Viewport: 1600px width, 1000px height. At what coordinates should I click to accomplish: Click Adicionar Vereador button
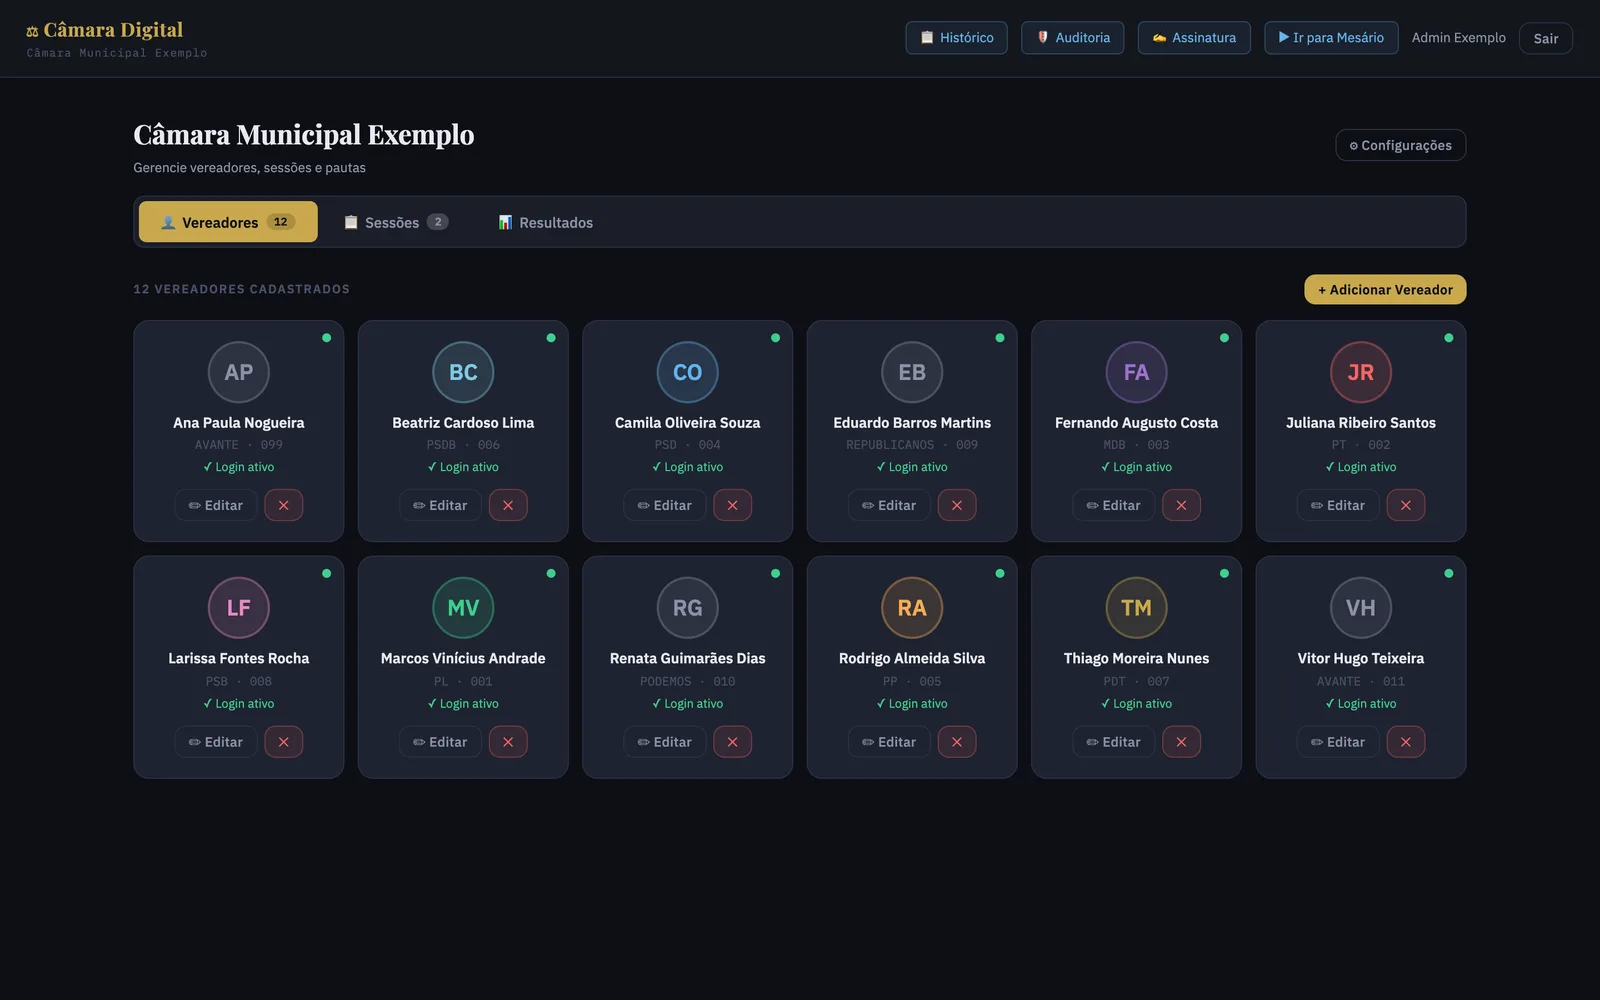pyautogui.click(x=1385, y=289)
